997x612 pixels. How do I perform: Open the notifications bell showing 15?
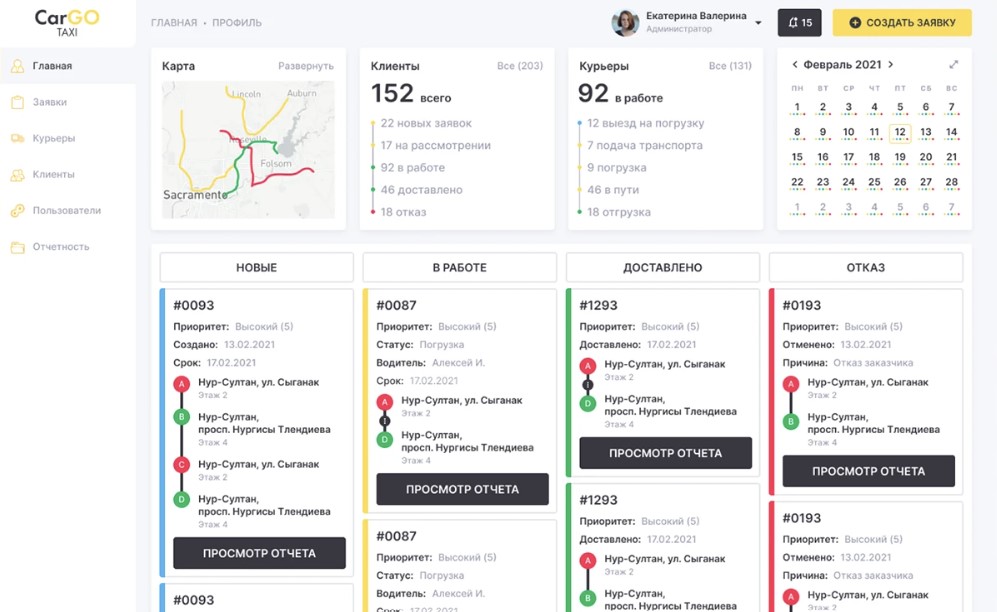(x=799, y=23)
